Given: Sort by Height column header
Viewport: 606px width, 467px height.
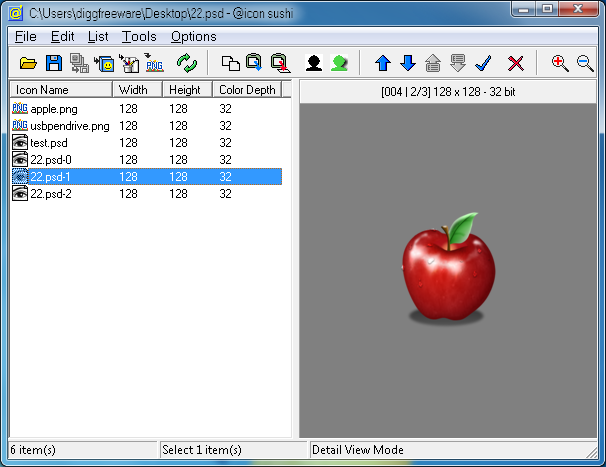Looking at the screenshot, I should pyautogui.click(x=187, y=89).
